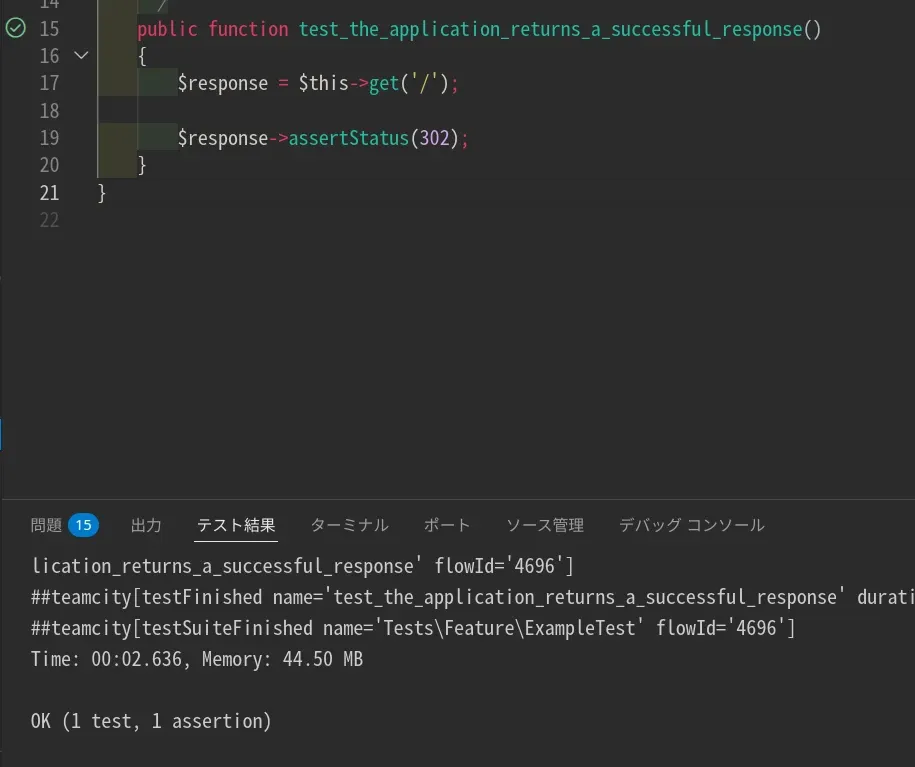The height and width of the screenshot is (767, 915).
Task: Click the green passed-test icon on line 15
Action: (x=15, y=29)
